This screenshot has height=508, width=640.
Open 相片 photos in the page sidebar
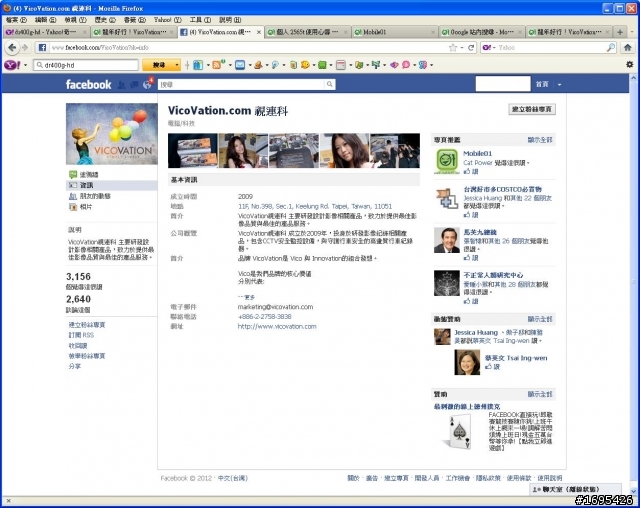point(86,207)
